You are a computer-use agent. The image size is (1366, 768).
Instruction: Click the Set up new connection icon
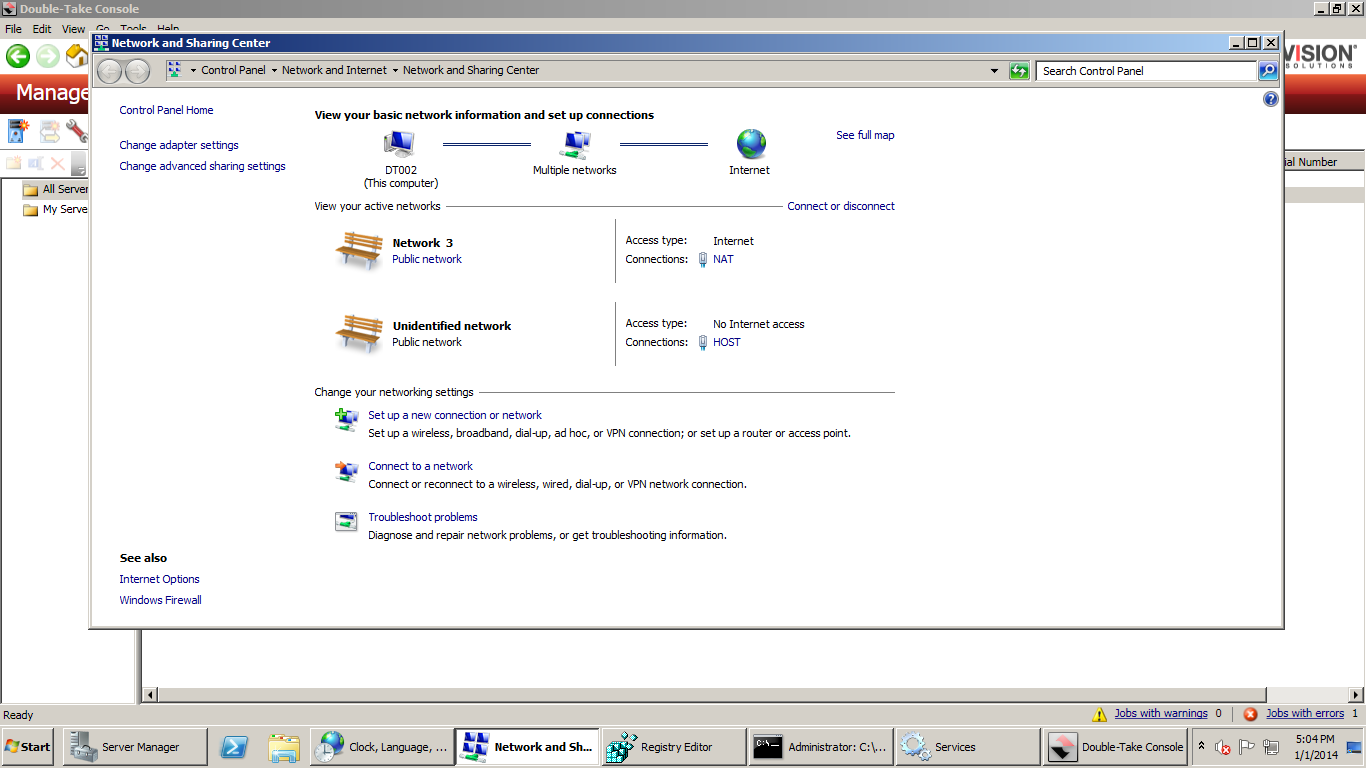[346, 419]
